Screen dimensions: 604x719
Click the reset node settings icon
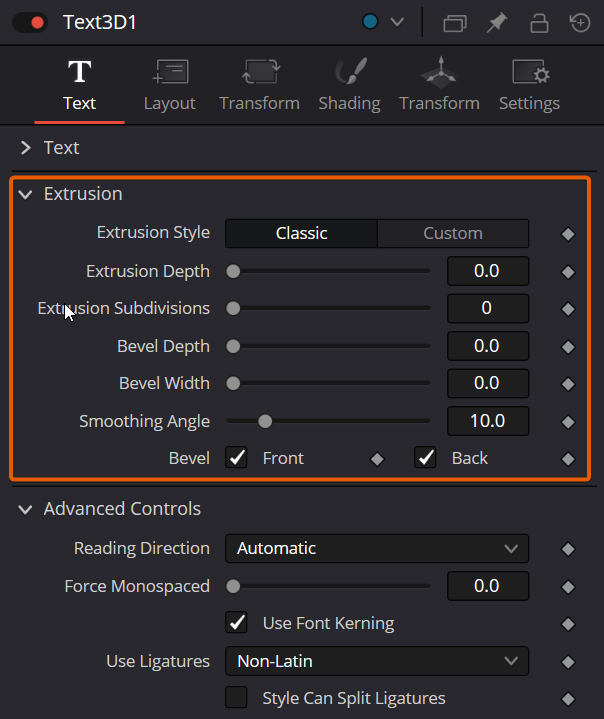[x=580, y=22]
